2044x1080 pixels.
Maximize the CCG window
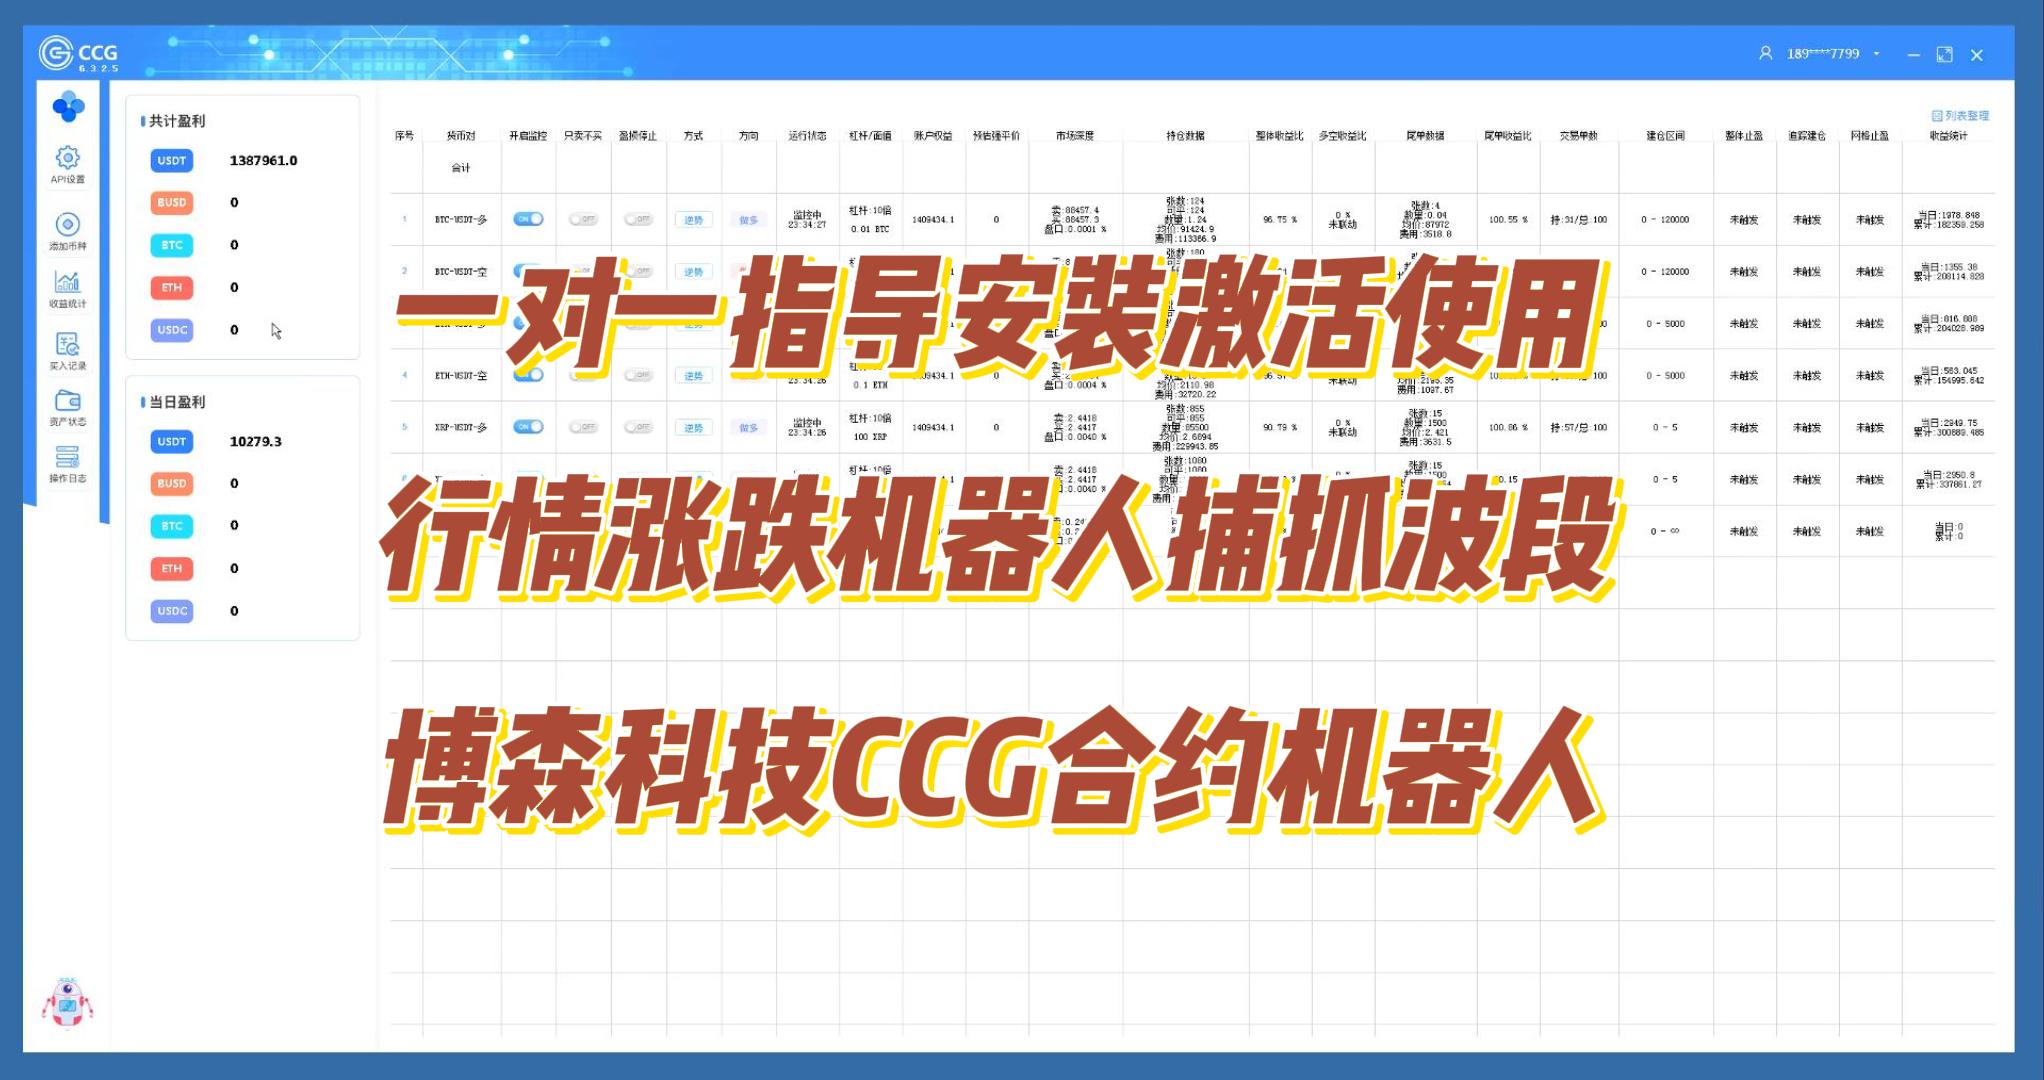(1944, 54)
